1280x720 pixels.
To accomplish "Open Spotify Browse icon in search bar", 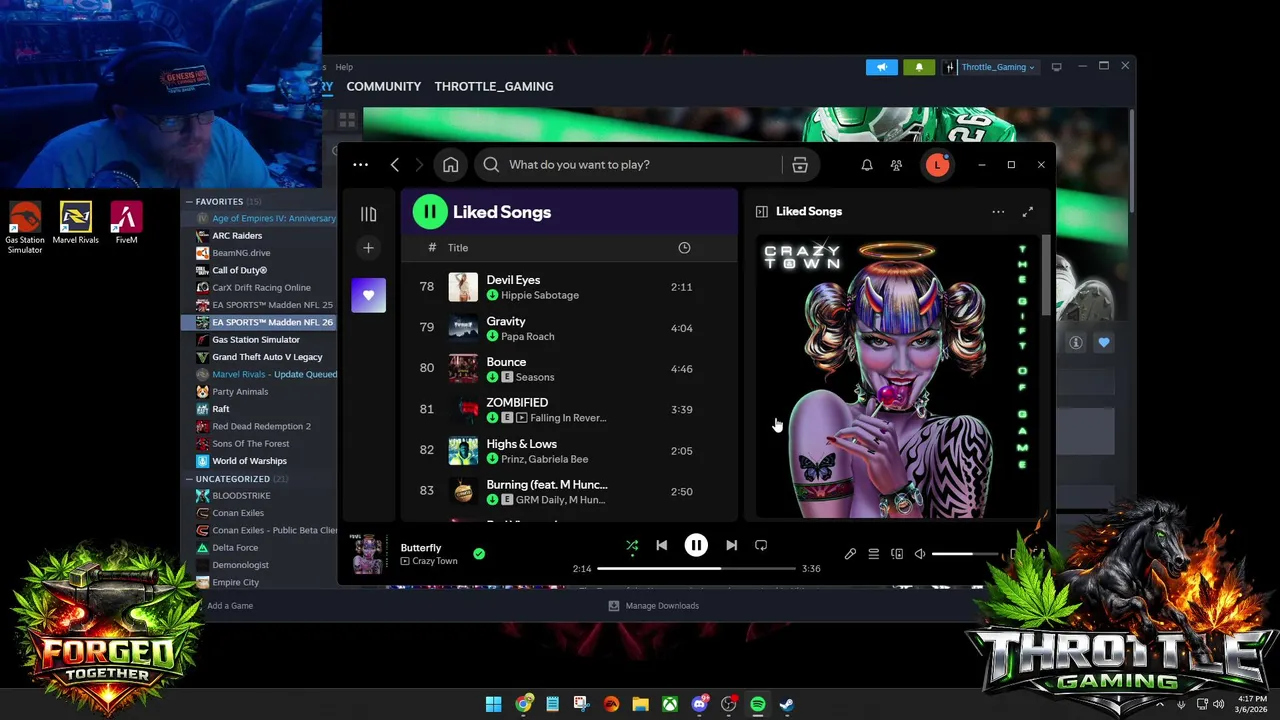I will (x=800, y=165).
